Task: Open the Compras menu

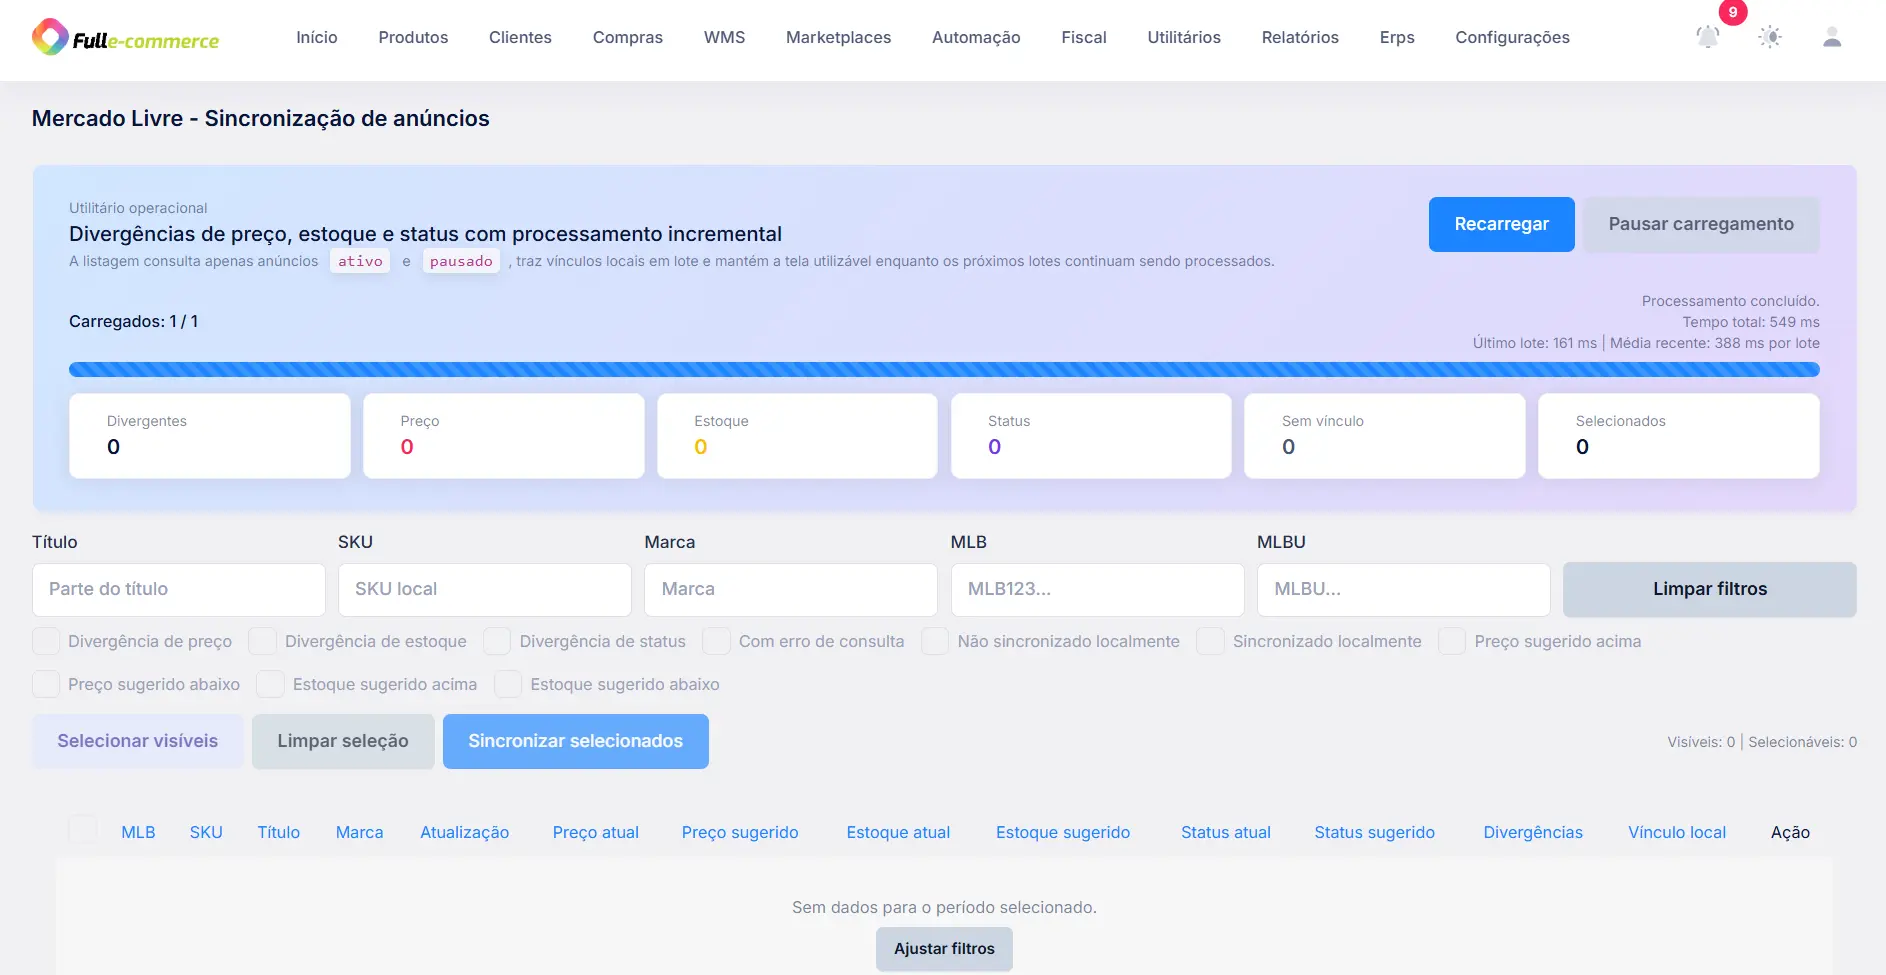Action: [x=628, y=38]
